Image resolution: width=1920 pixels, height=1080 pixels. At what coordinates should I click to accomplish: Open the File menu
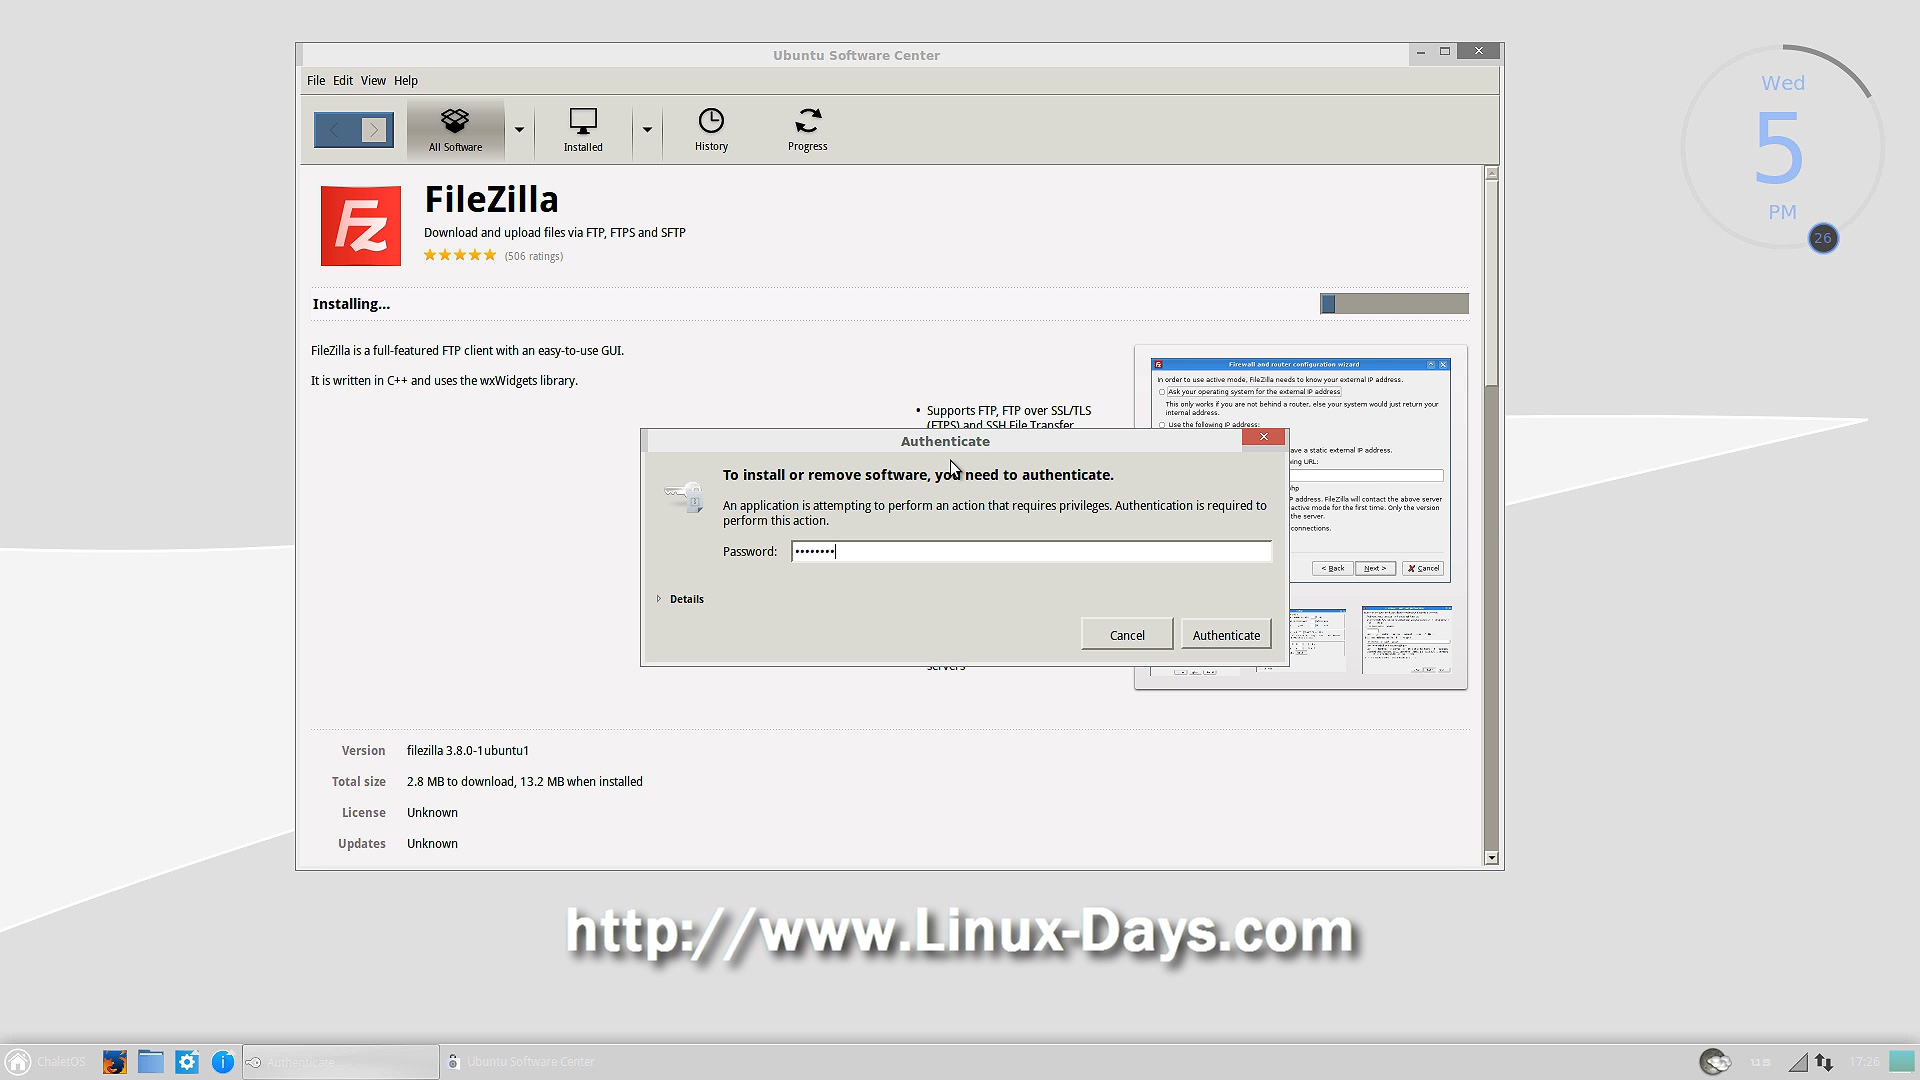pyautogui.click(x=316, y=81)
